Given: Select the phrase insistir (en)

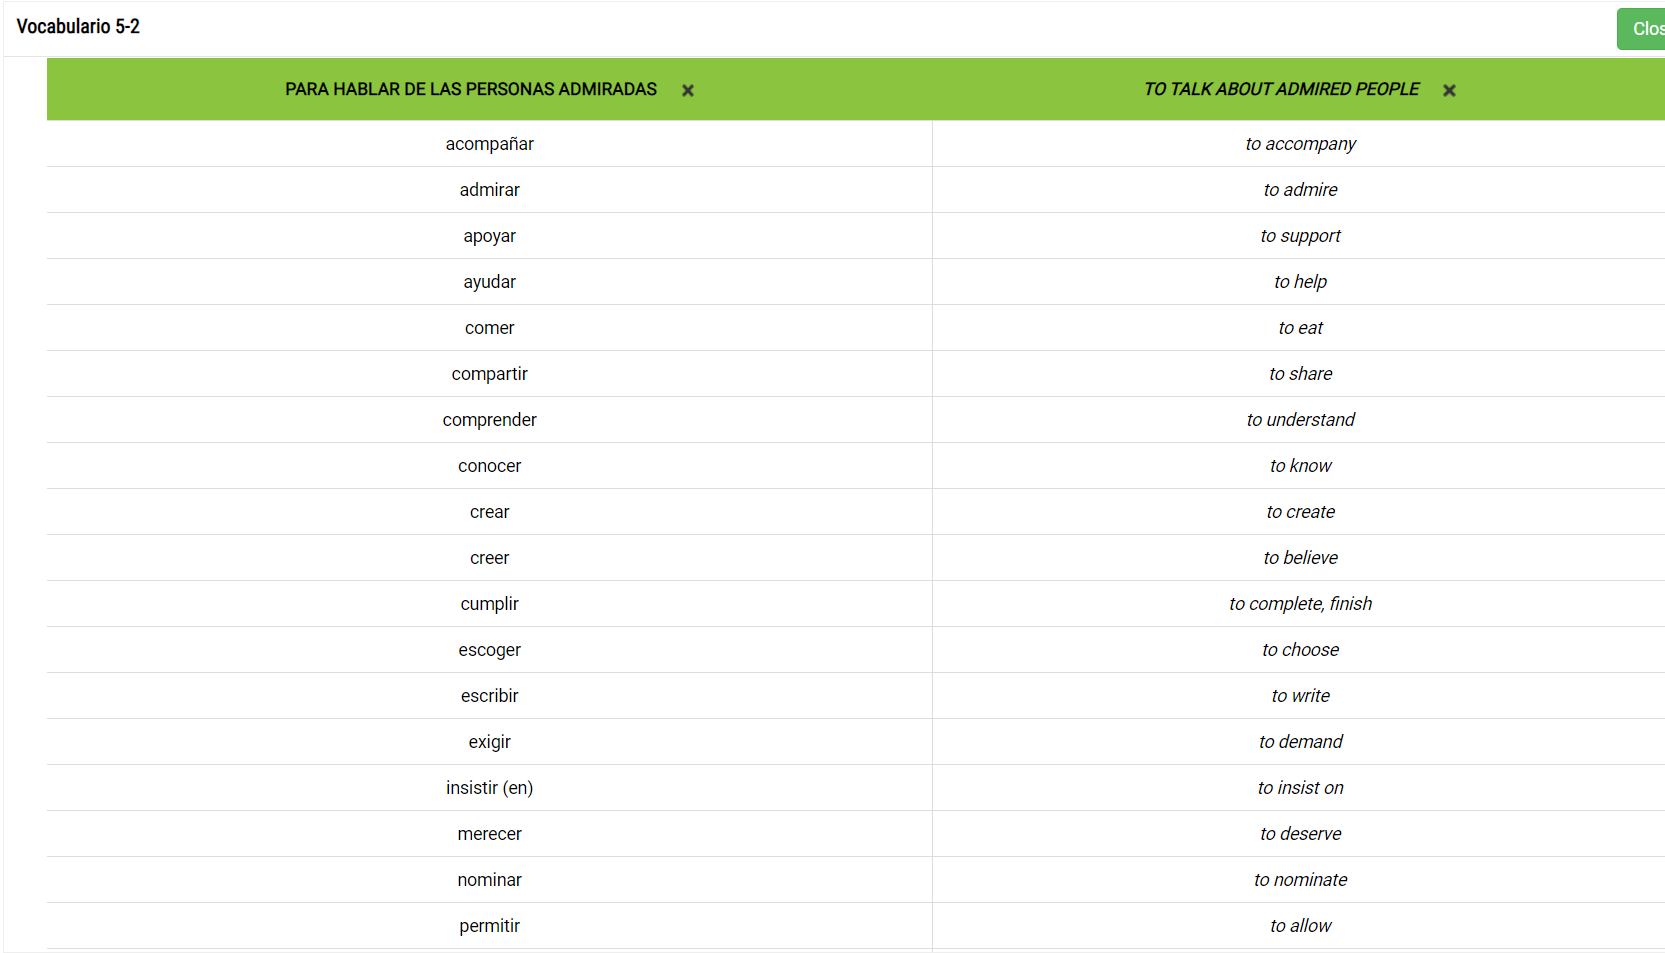Looking at the screenshot, I should [490, 788].
